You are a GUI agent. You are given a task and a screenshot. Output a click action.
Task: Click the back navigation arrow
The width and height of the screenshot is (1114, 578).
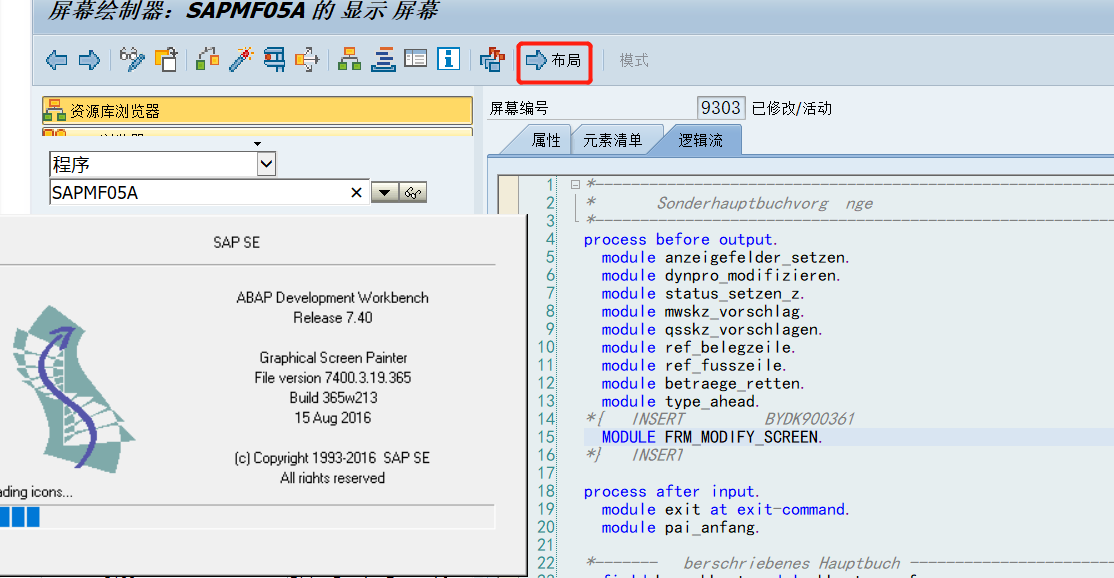pyautogui.click(x=56, y=60)
